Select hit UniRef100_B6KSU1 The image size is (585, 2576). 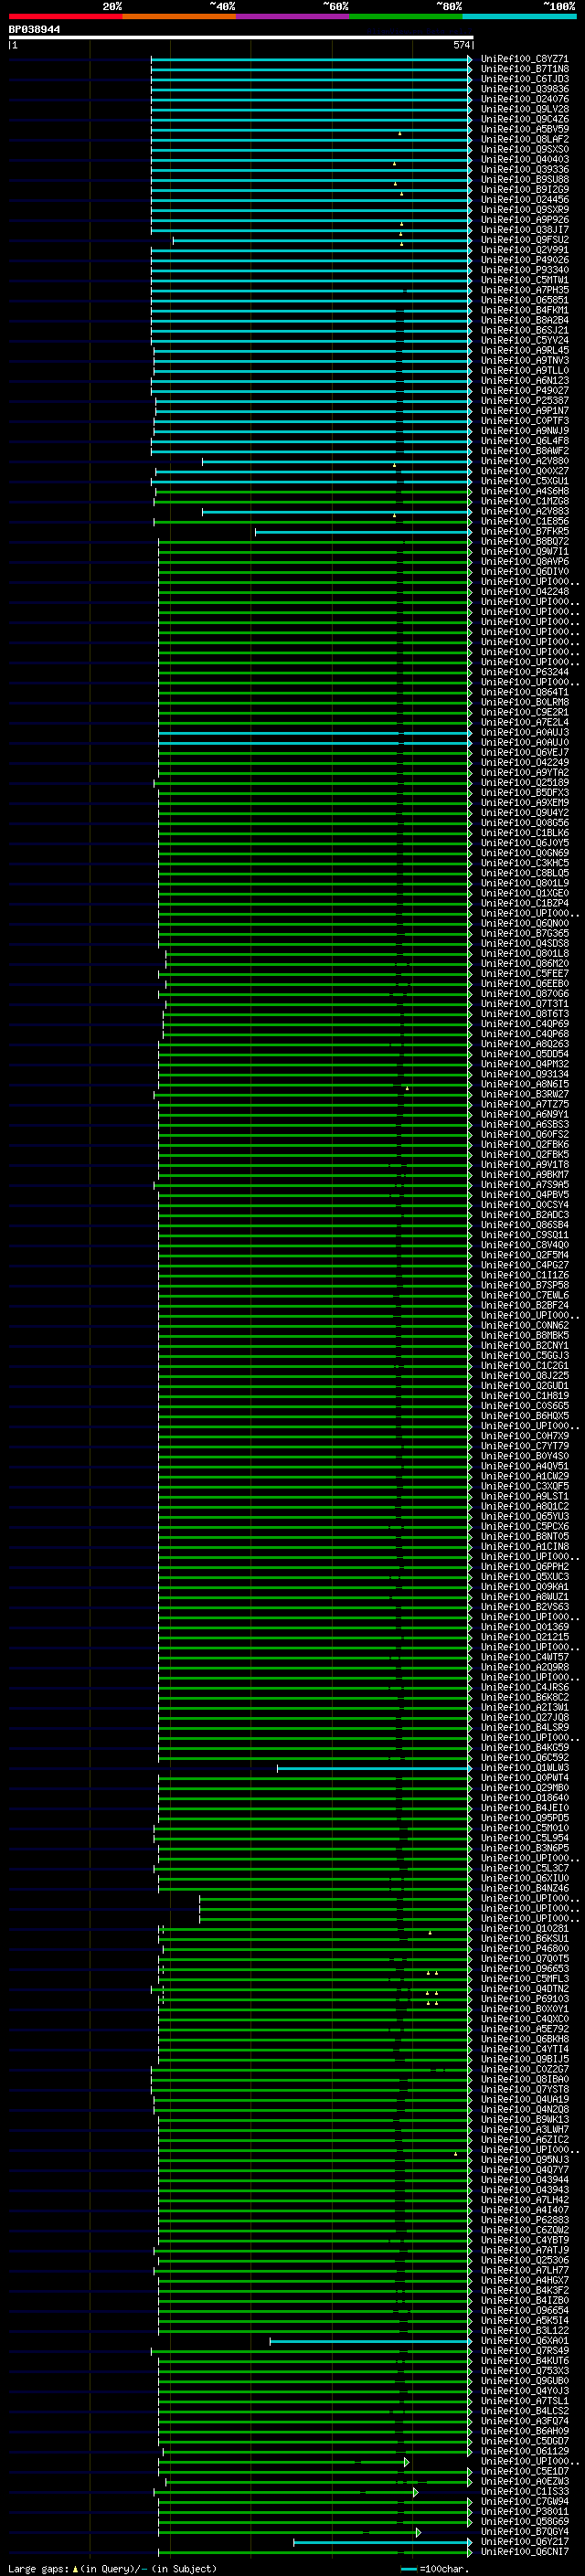tap(524, 1938)
